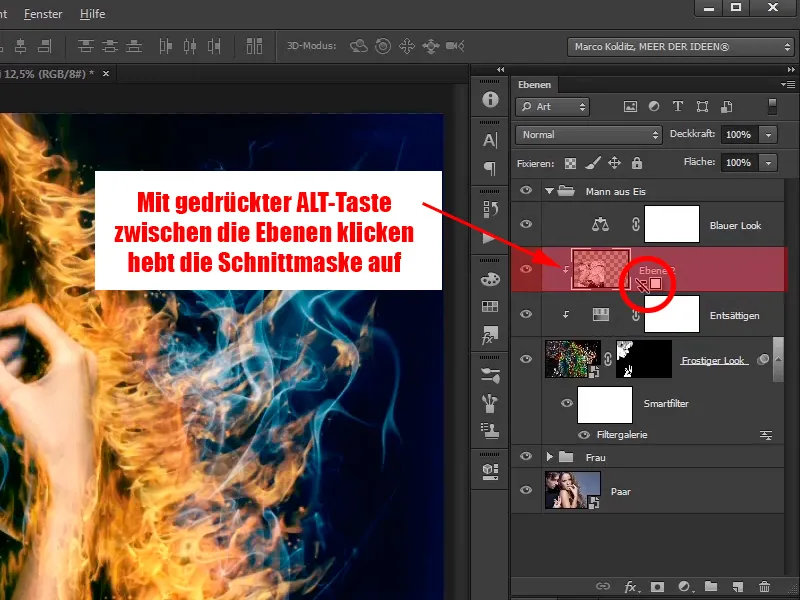Open the Color palette panel icon
The height and width of the screenshot is (600, 800).
(x=490, y=279)
